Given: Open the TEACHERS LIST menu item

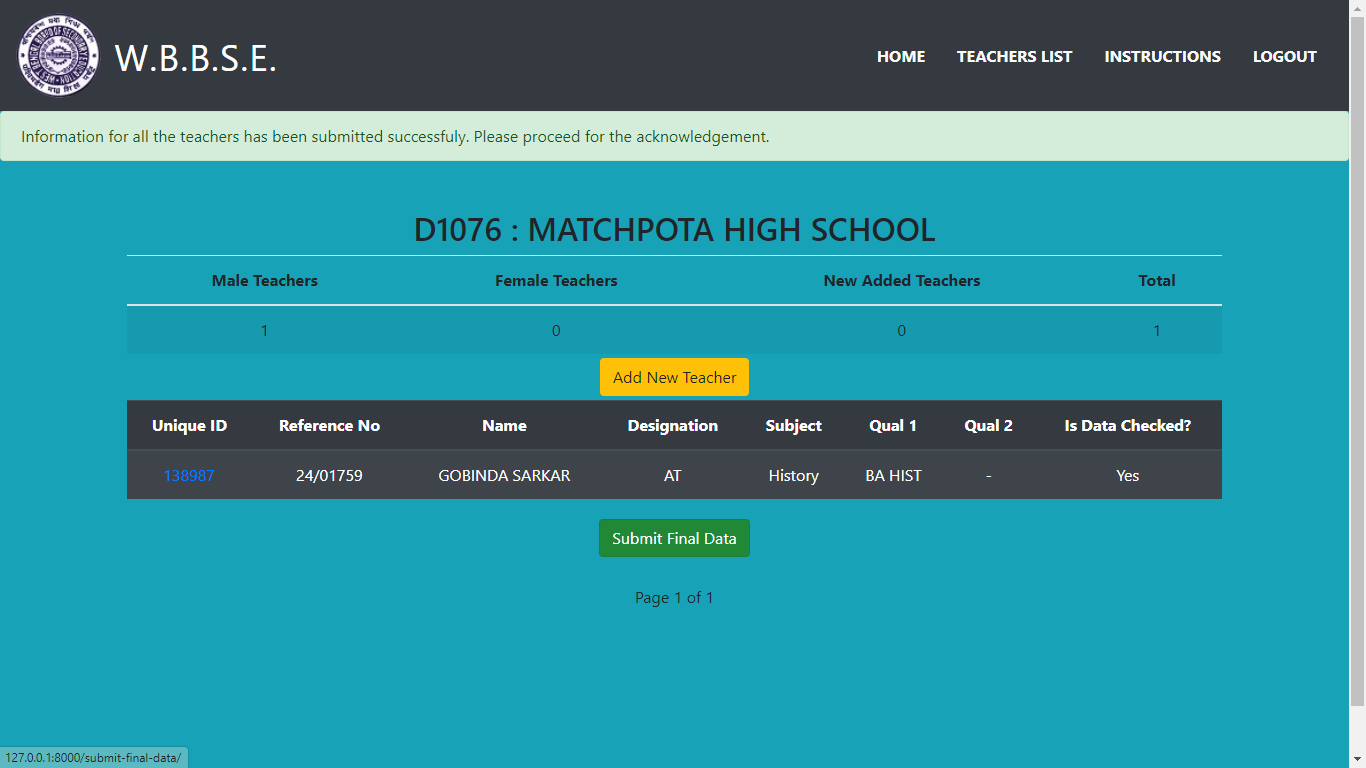Looking at the screenshot, I should pos(1014,57).
